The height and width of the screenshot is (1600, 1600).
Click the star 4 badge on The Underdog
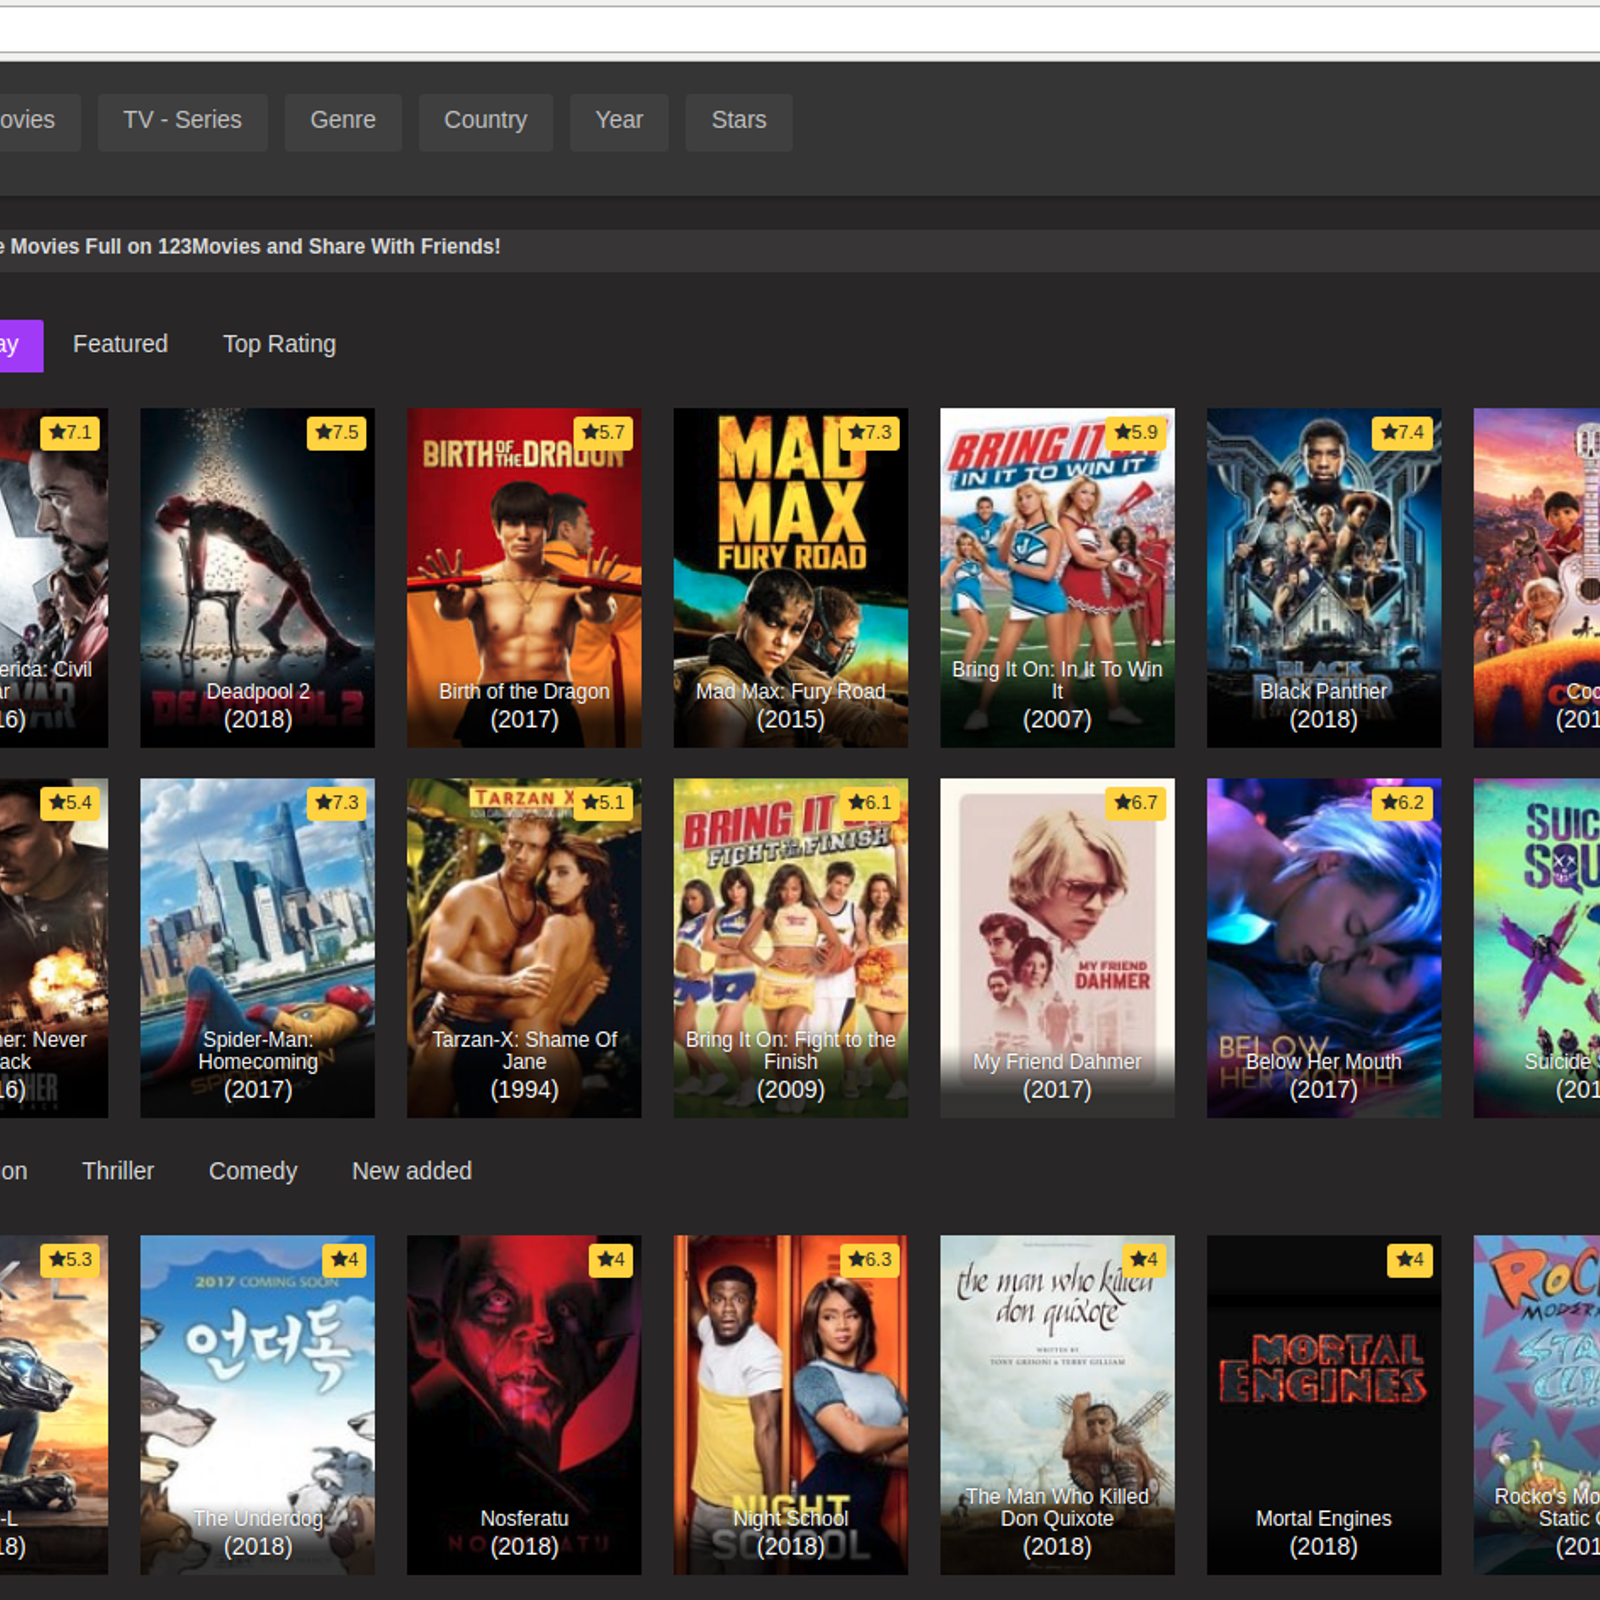pyautogui.click(x=344, y=1260)
